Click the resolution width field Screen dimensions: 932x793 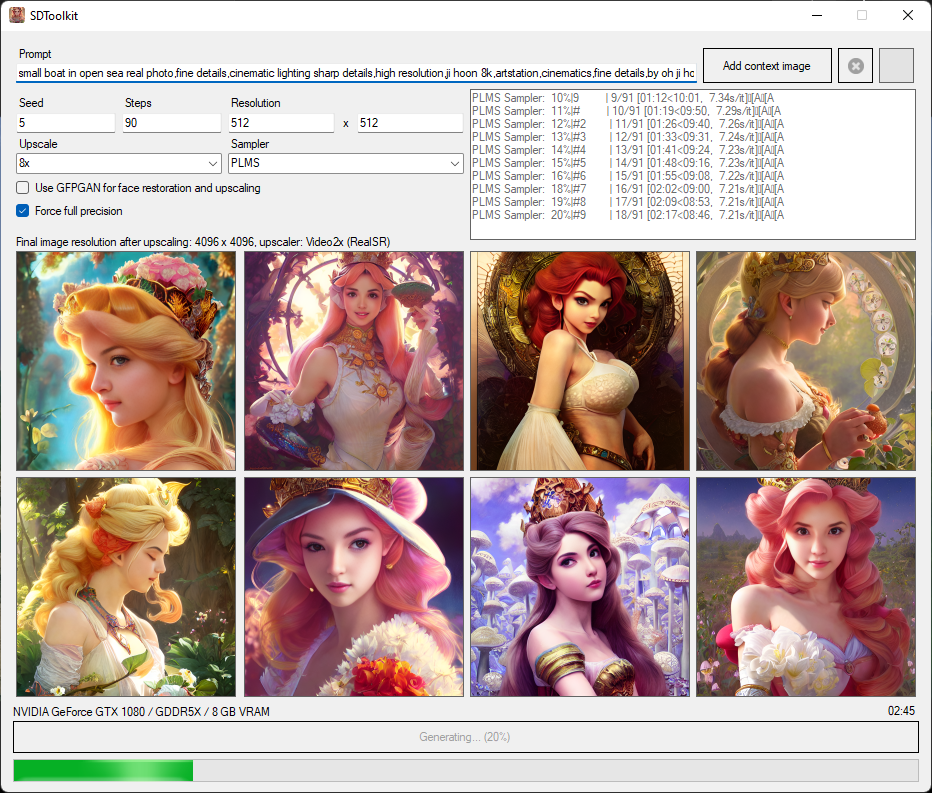click(x=281, y=122)
